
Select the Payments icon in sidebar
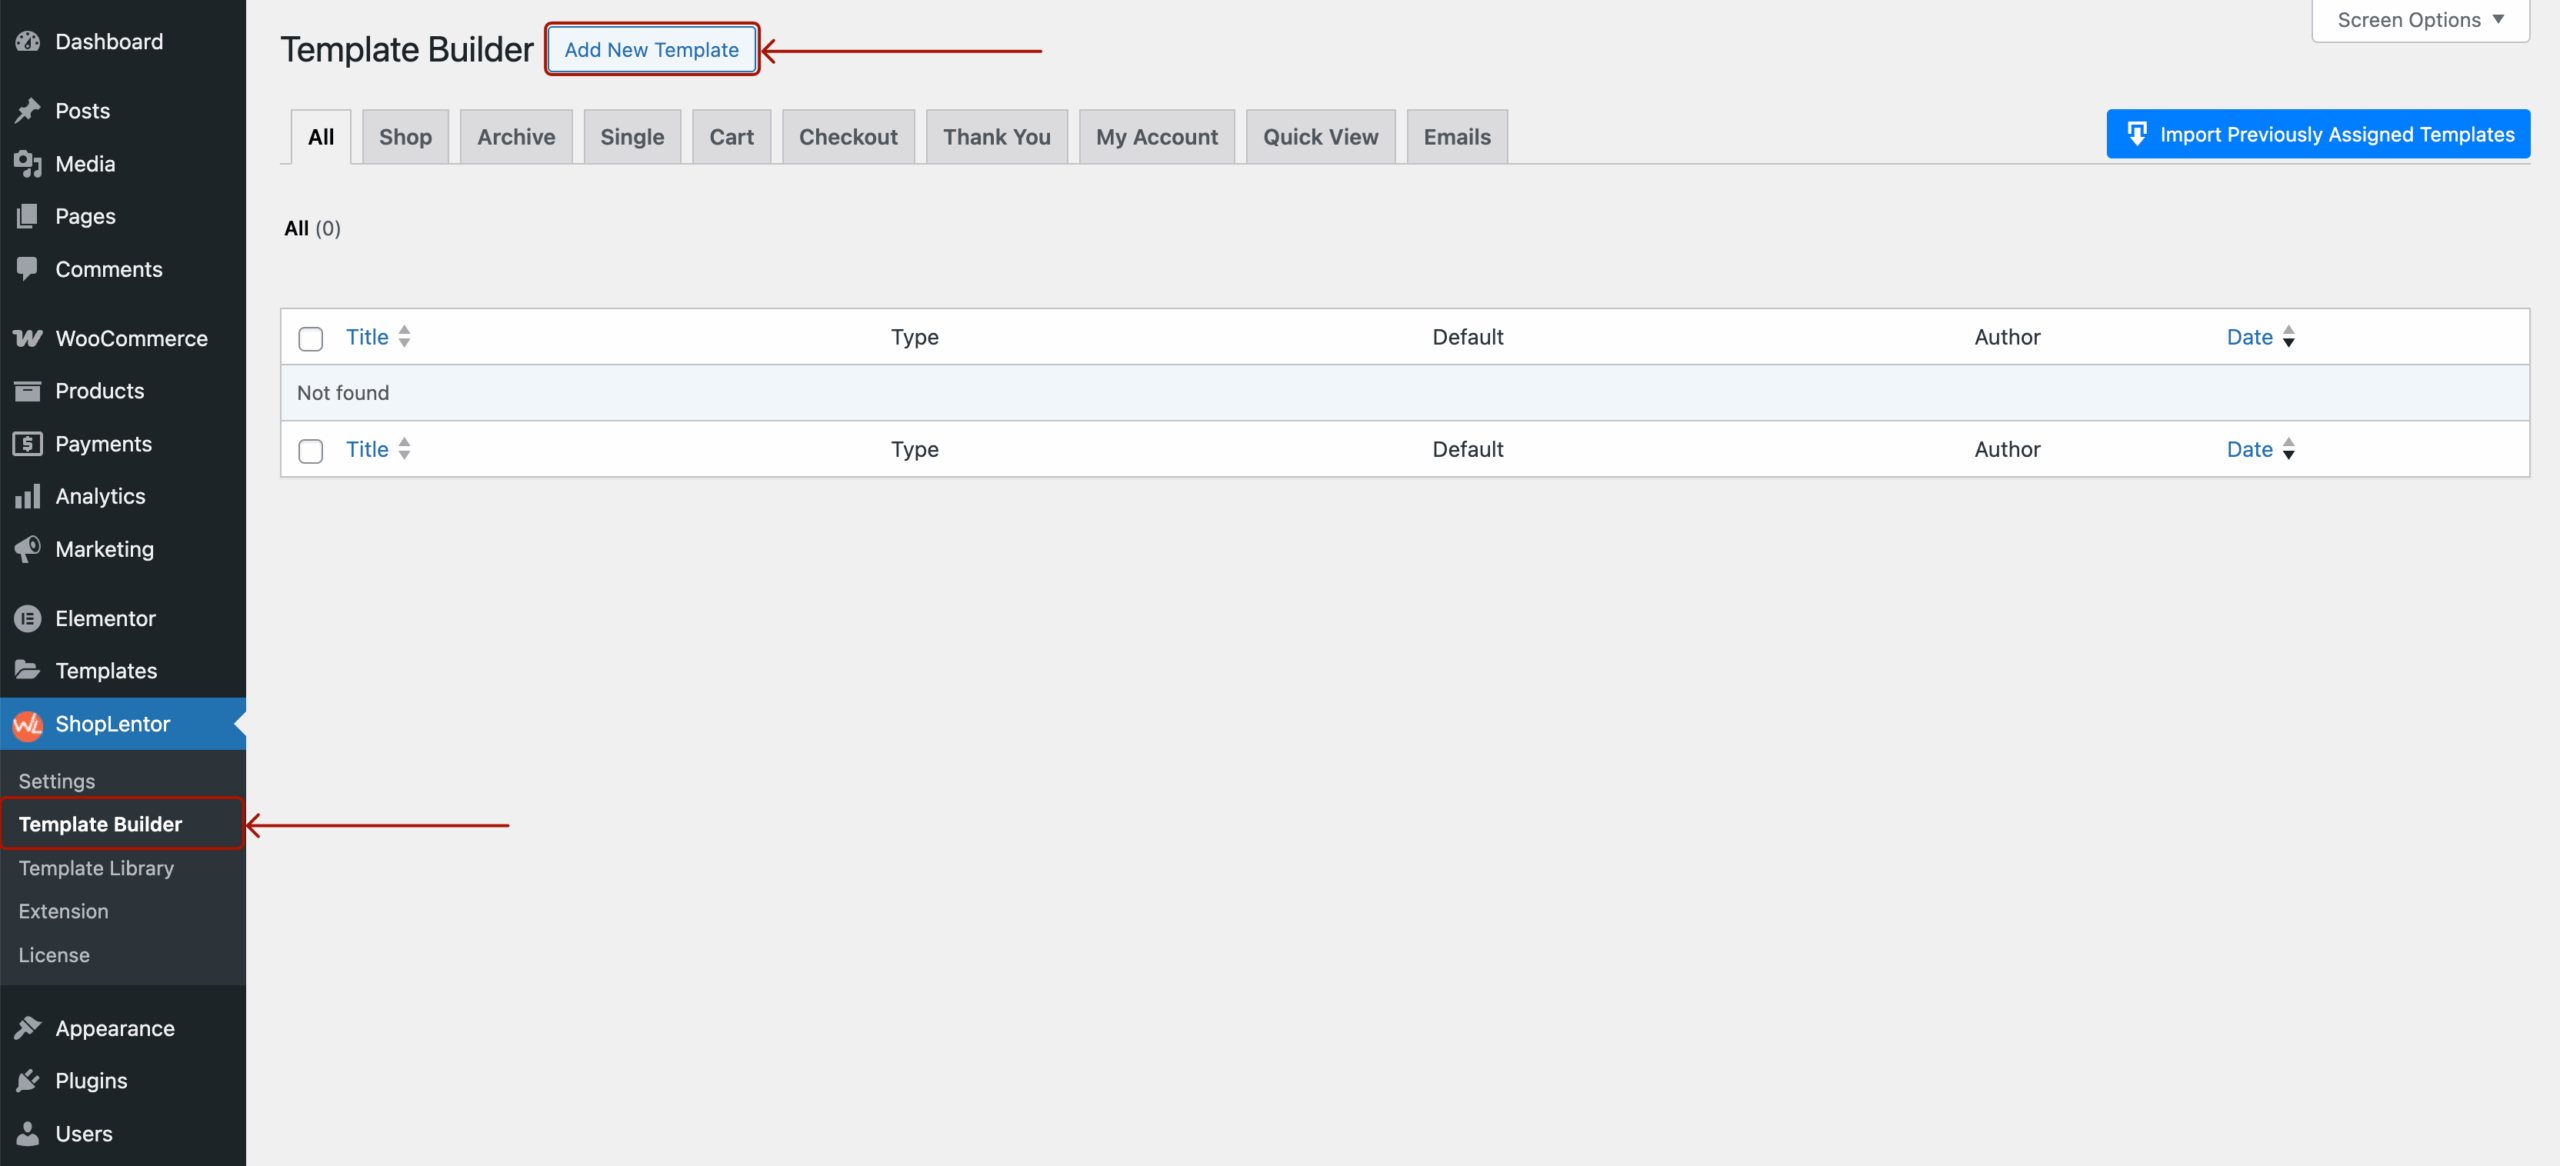tap(28, 443)
